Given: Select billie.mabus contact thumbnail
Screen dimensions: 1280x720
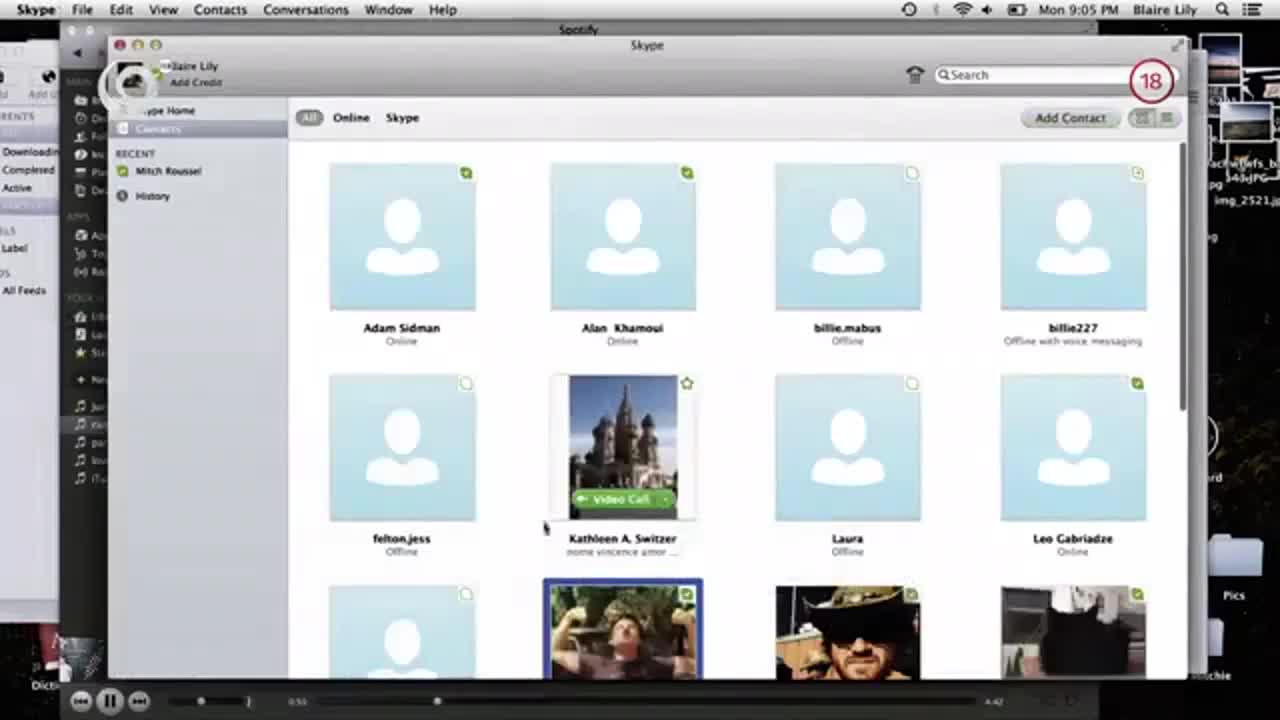Looking at the screenshot, I should pyautogui.click(x=848, y=237).
